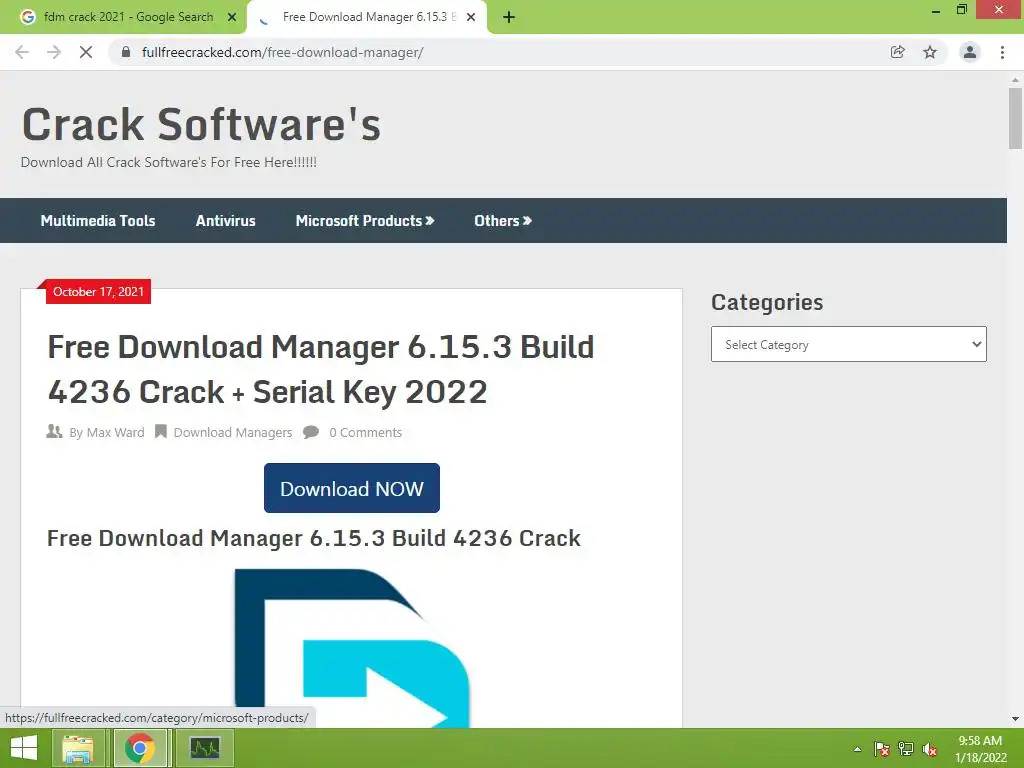This screenshot has height=768, width=1024.
Task: Stop loading the page
Action: [x=86, y=52]
